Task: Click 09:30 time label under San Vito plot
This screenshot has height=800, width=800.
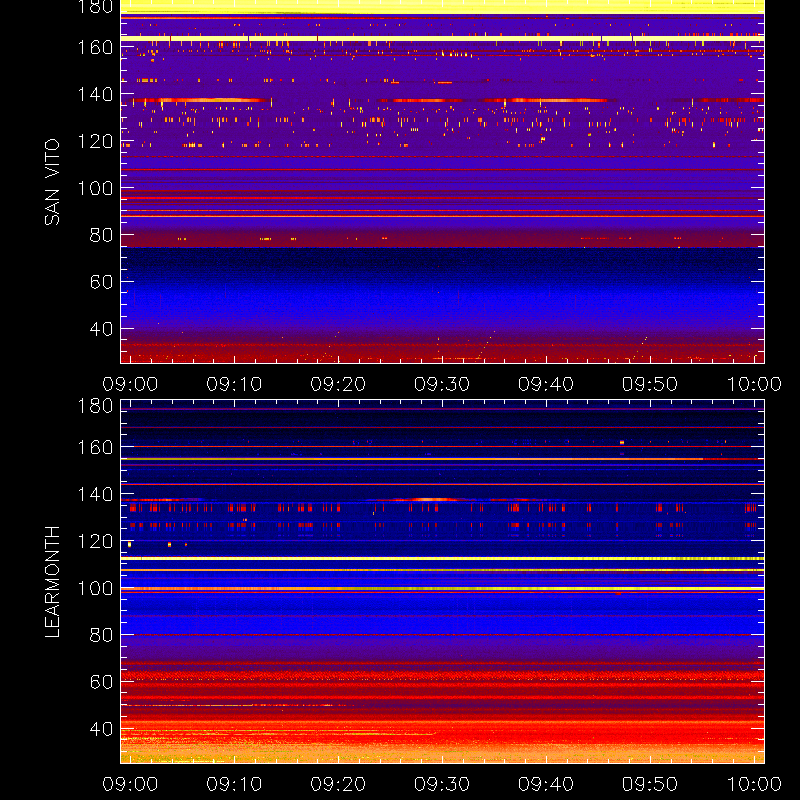Action: pos(442,384)
